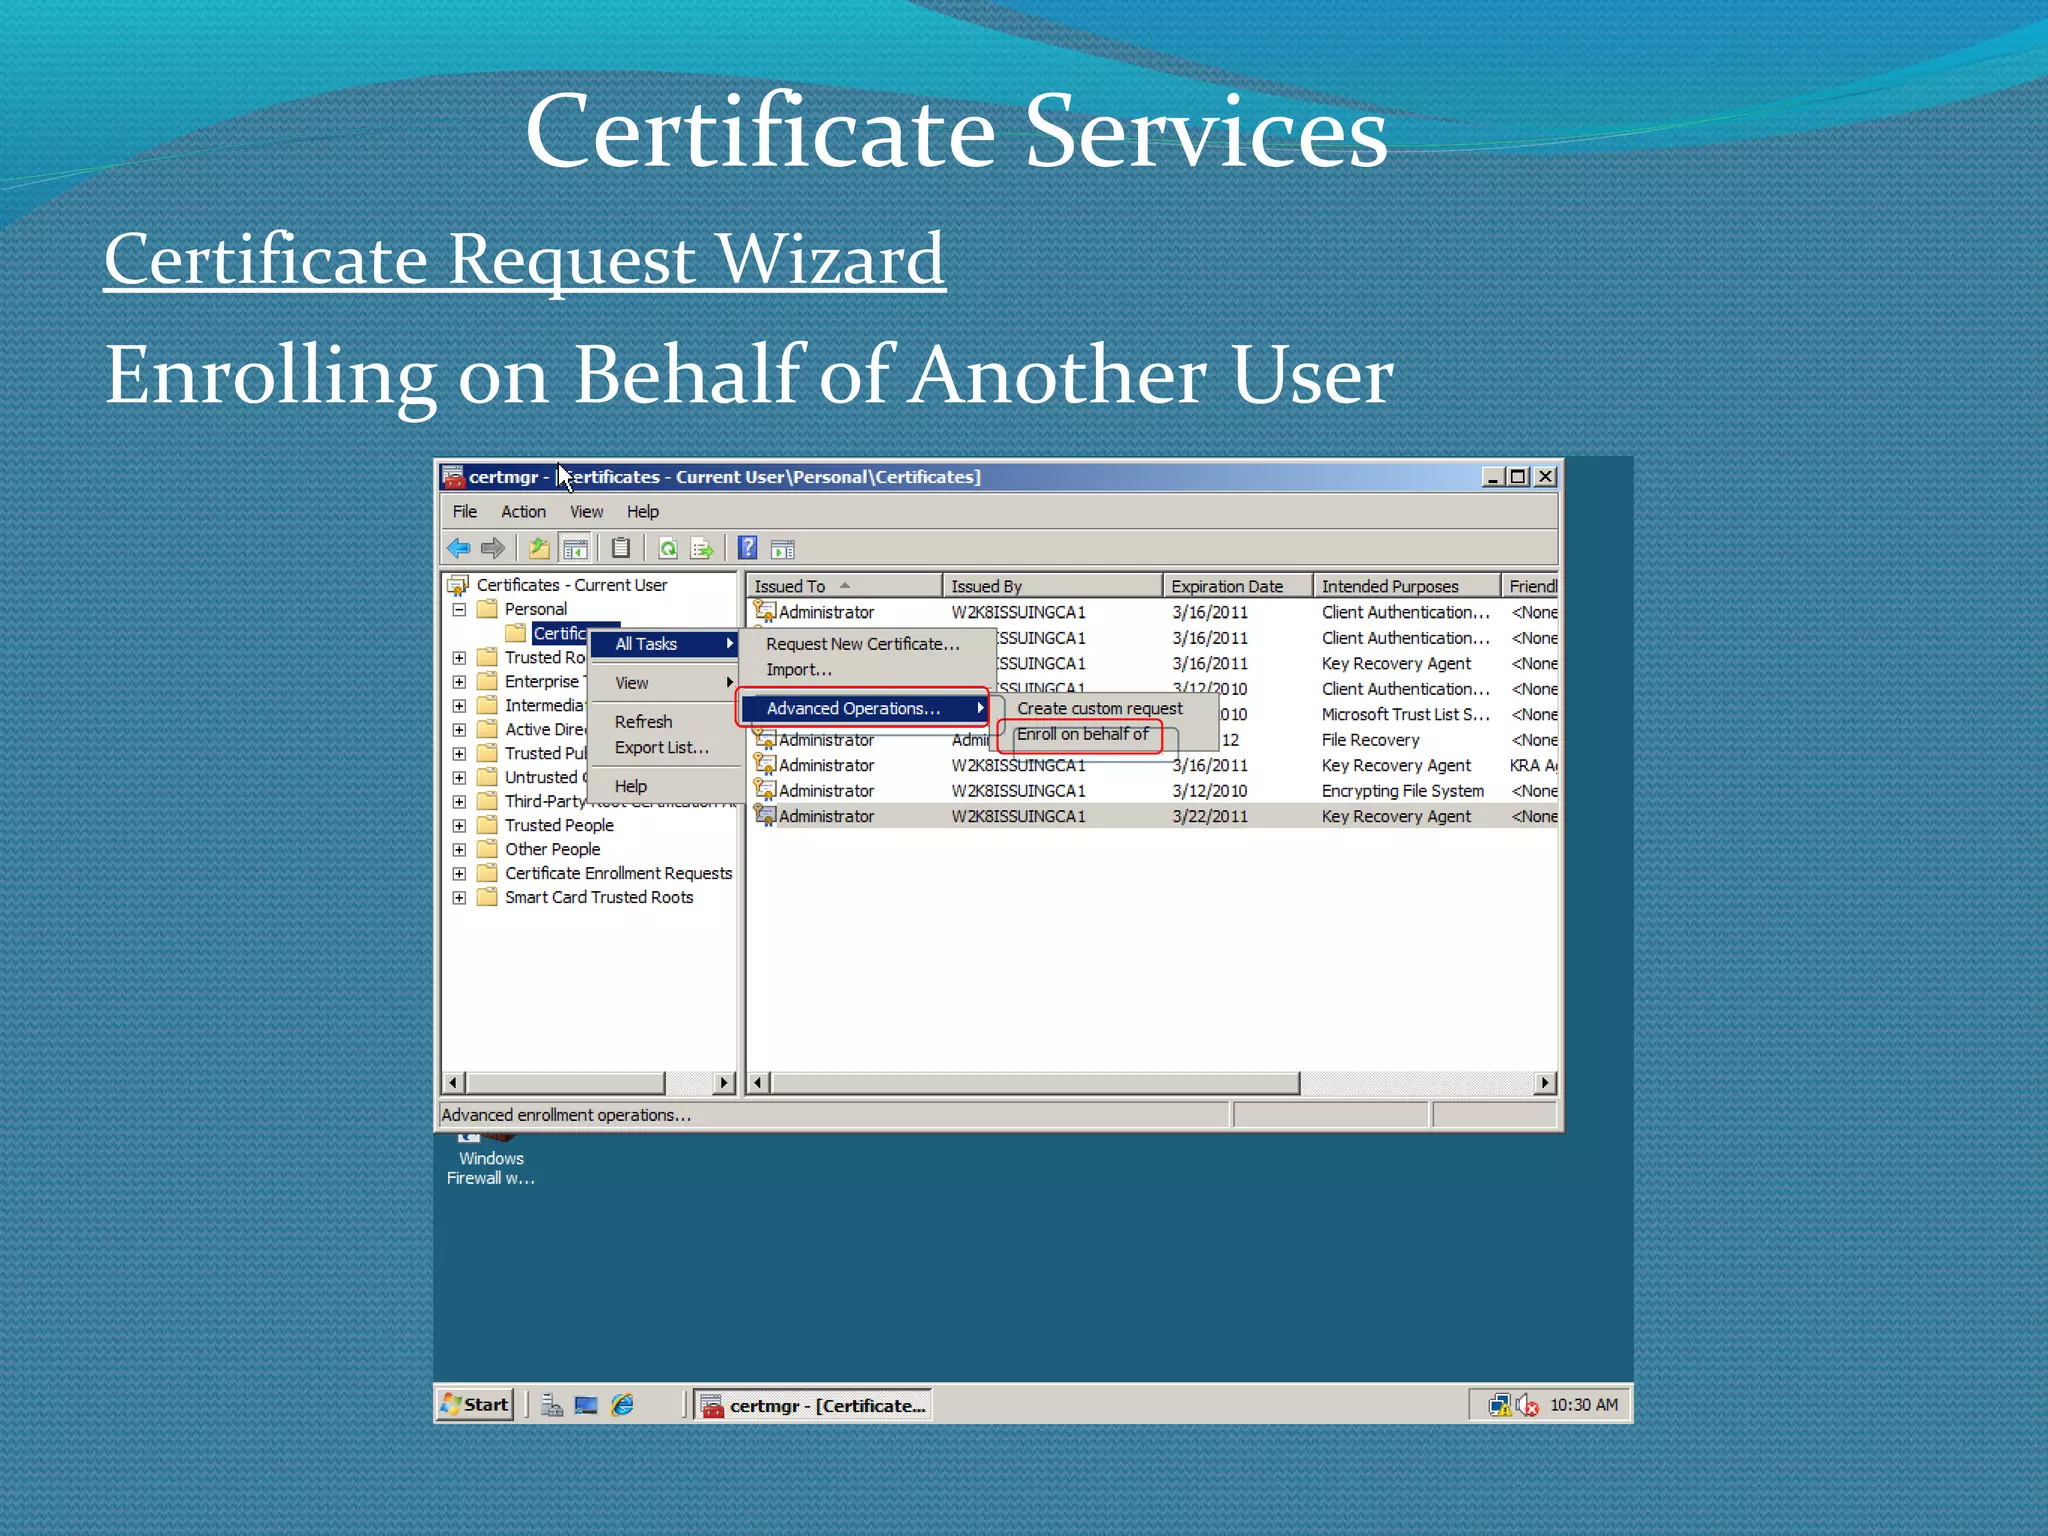Click the Show Desktop quick launch icon
This screenshot has height=1536, width=2048.
coord(586,1405)
